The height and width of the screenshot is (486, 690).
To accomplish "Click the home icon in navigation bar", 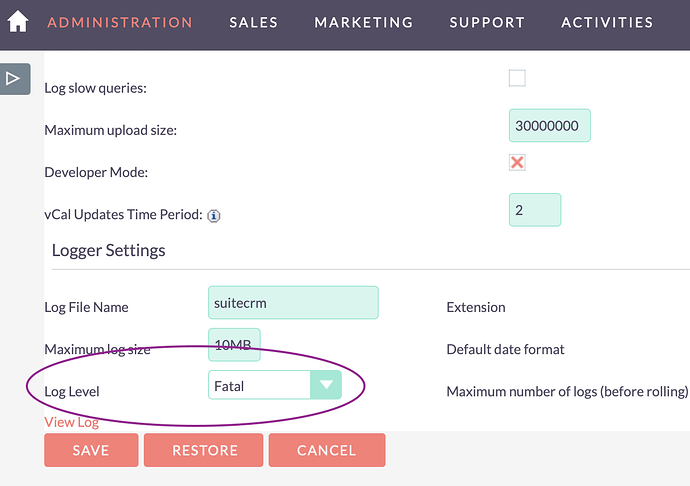I will pyautogui.click(x=18, y=22).
